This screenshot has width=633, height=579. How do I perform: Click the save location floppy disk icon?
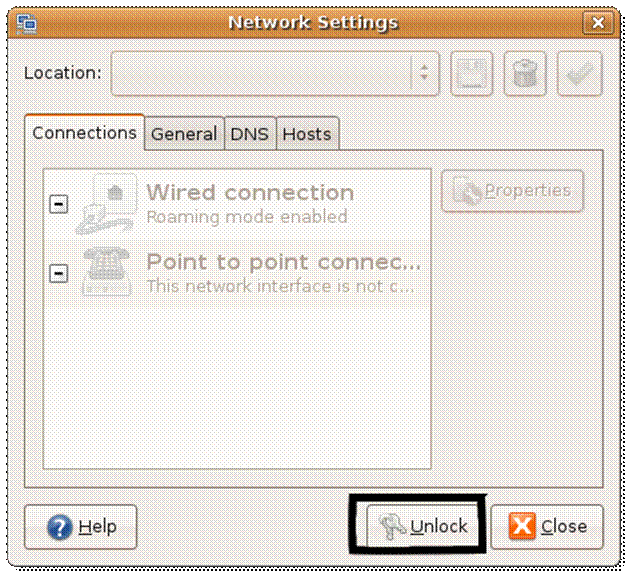(x=472, y=73)
